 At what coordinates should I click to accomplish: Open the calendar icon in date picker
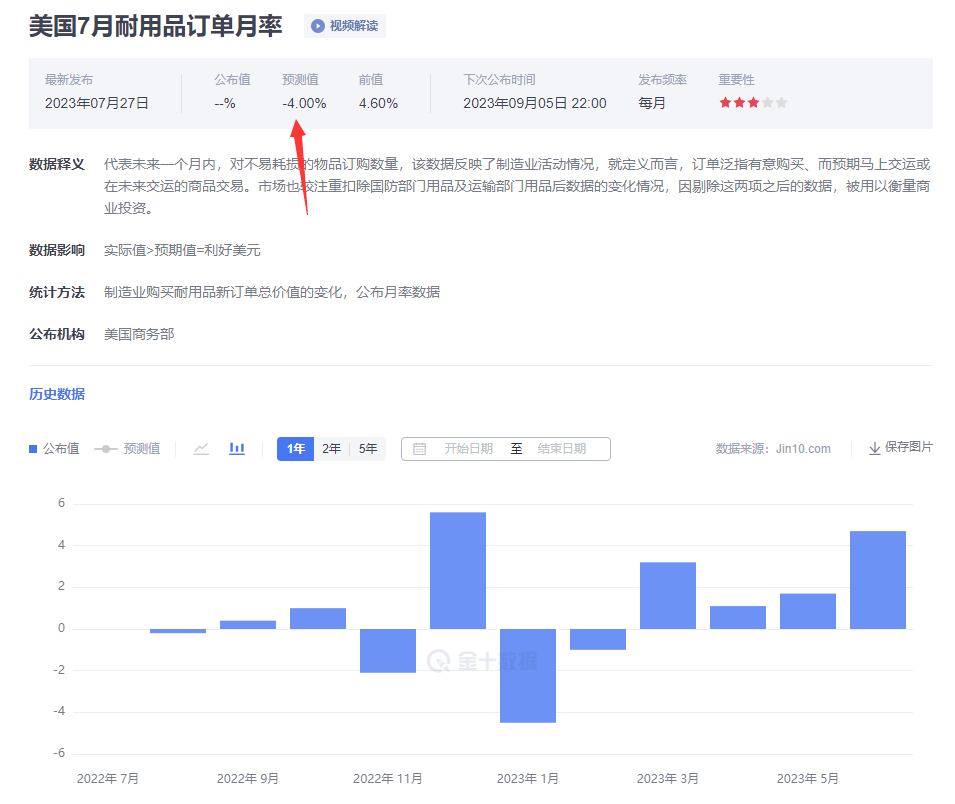[419, 448]
